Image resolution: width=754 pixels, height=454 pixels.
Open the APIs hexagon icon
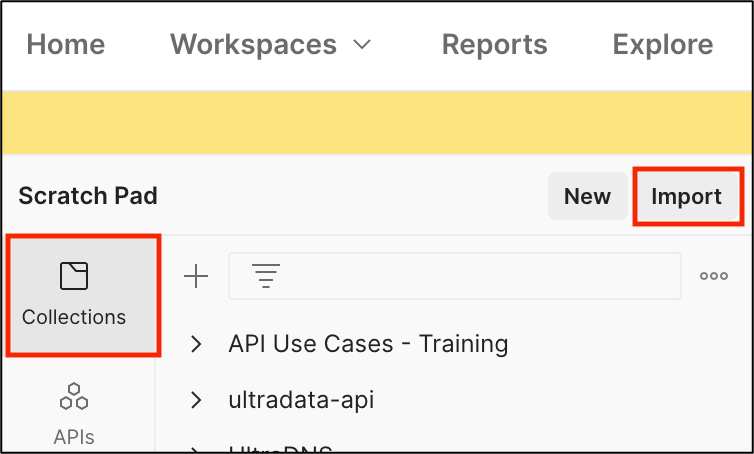coord(74,396)
